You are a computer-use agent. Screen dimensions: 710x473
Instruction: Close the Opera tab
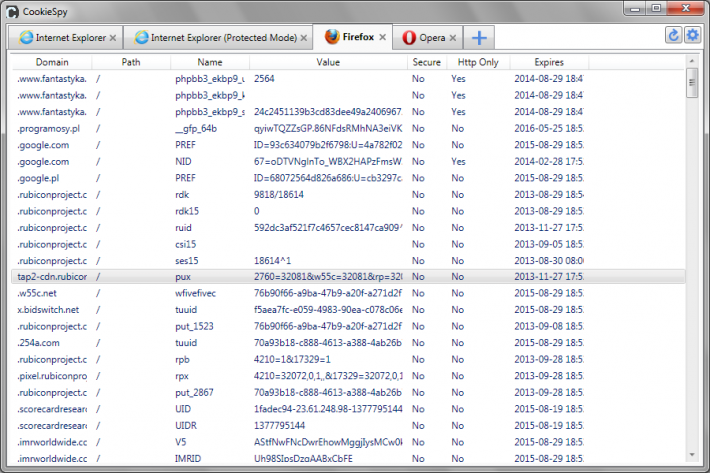[453, 38]
